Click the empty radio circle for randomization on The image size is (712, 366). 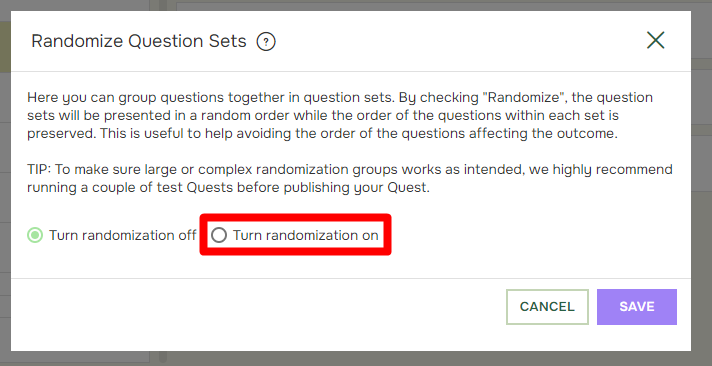[x=219, y=235]
